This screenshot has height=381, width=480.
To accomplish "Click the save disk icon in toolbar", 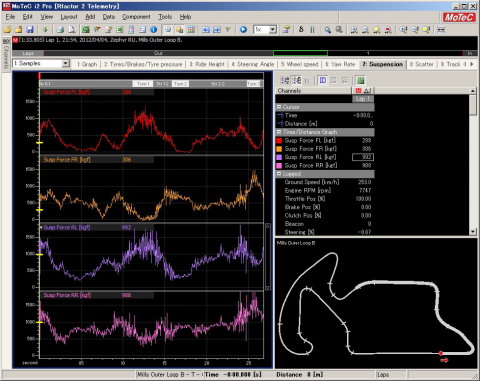I will click(x=30, y=30).
